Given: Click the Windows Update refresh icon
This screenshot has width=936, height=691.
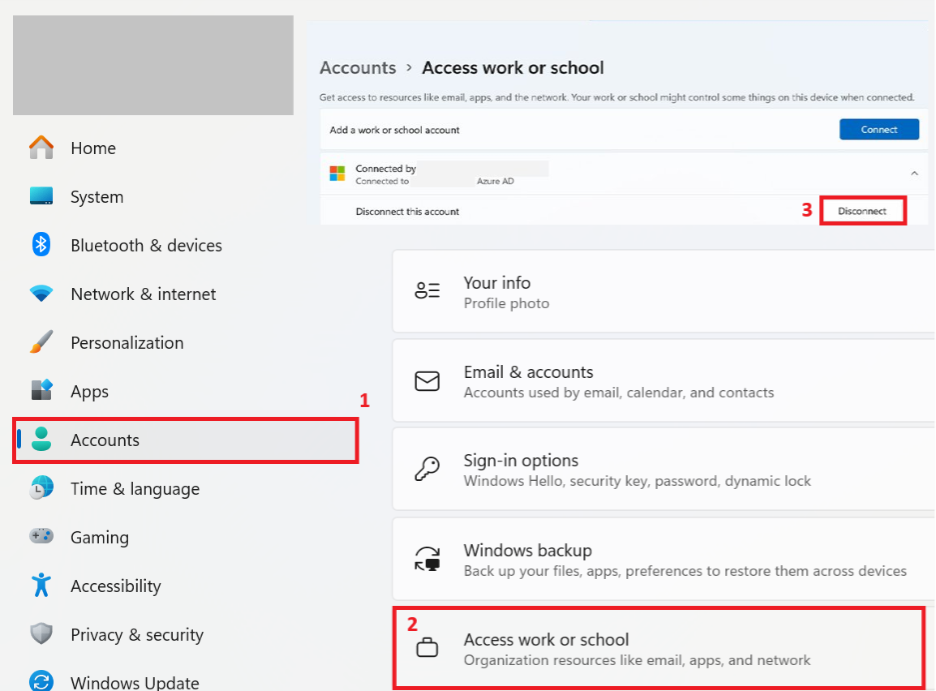Looking at the screenshot, I should pos(41,681).
